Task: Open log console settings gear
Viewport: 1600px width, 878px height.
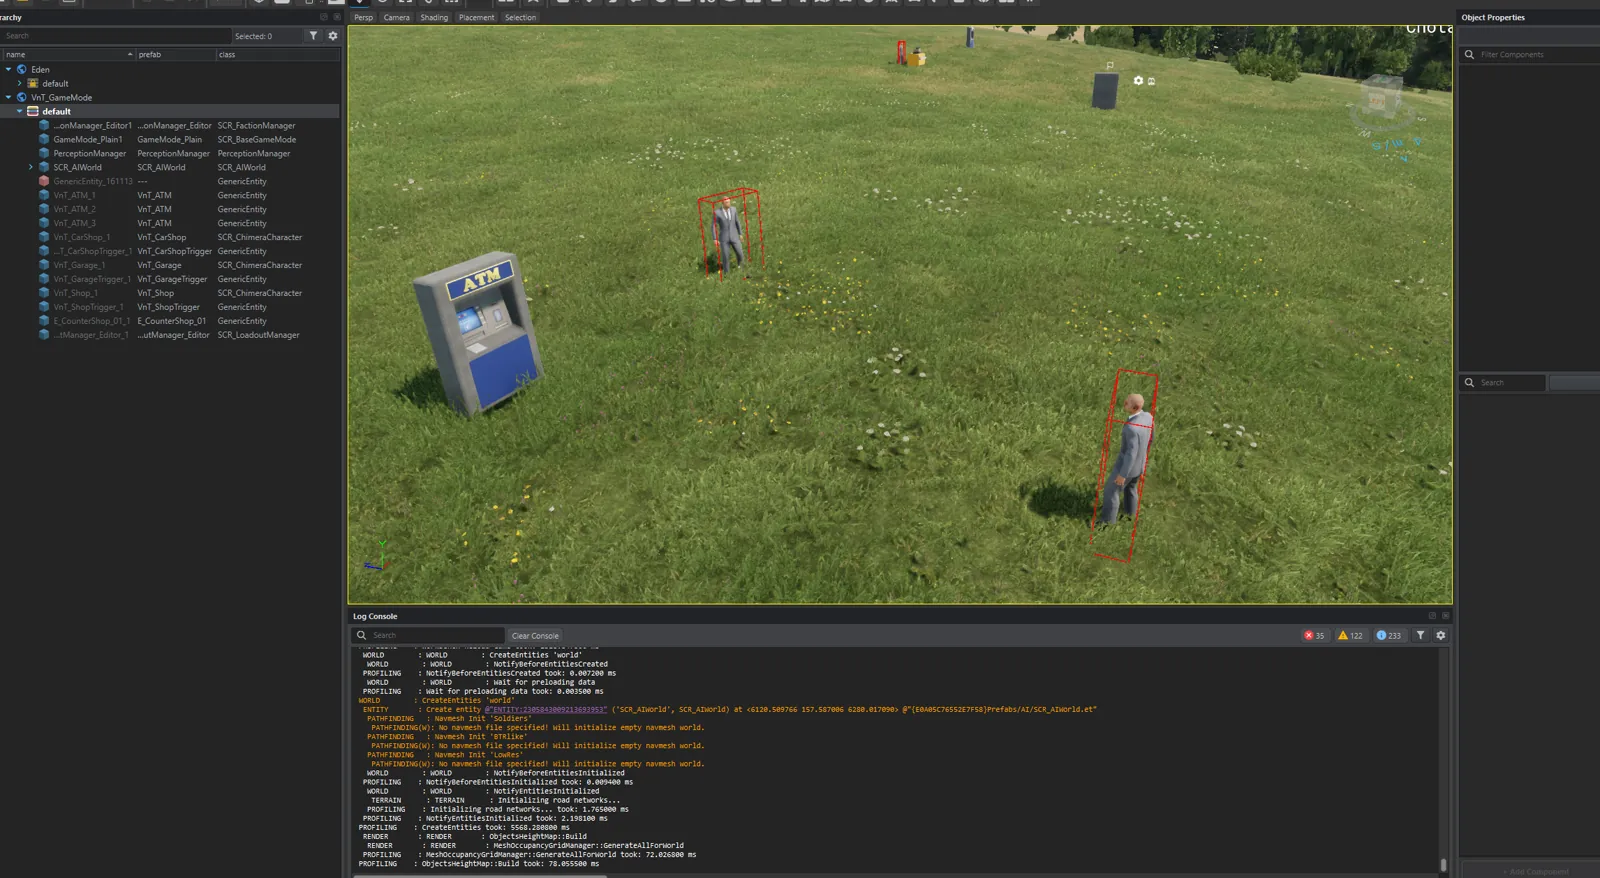Action: point(1441,635)
